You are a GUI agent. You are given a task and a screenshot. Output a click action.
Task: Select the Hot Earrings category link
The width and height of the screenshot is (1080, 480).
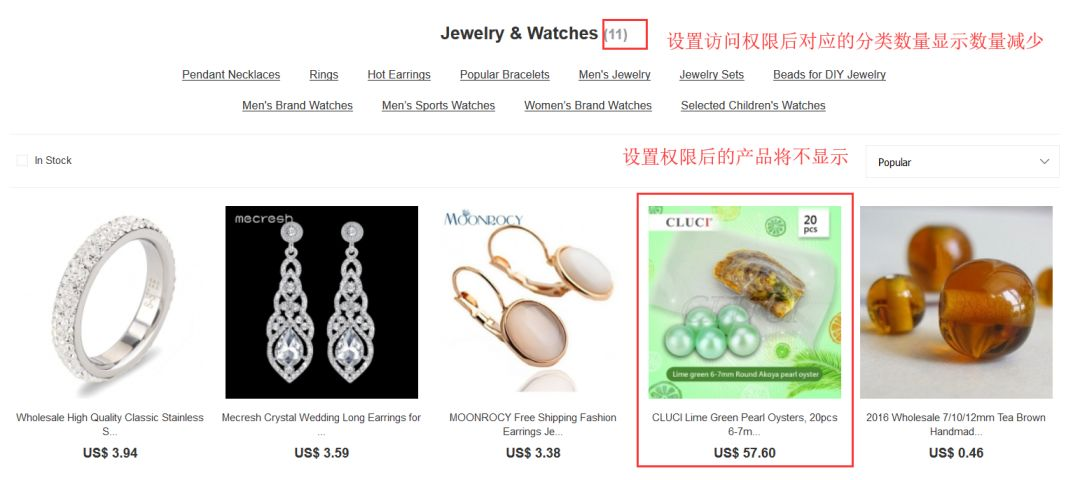(x=399, y=74)
